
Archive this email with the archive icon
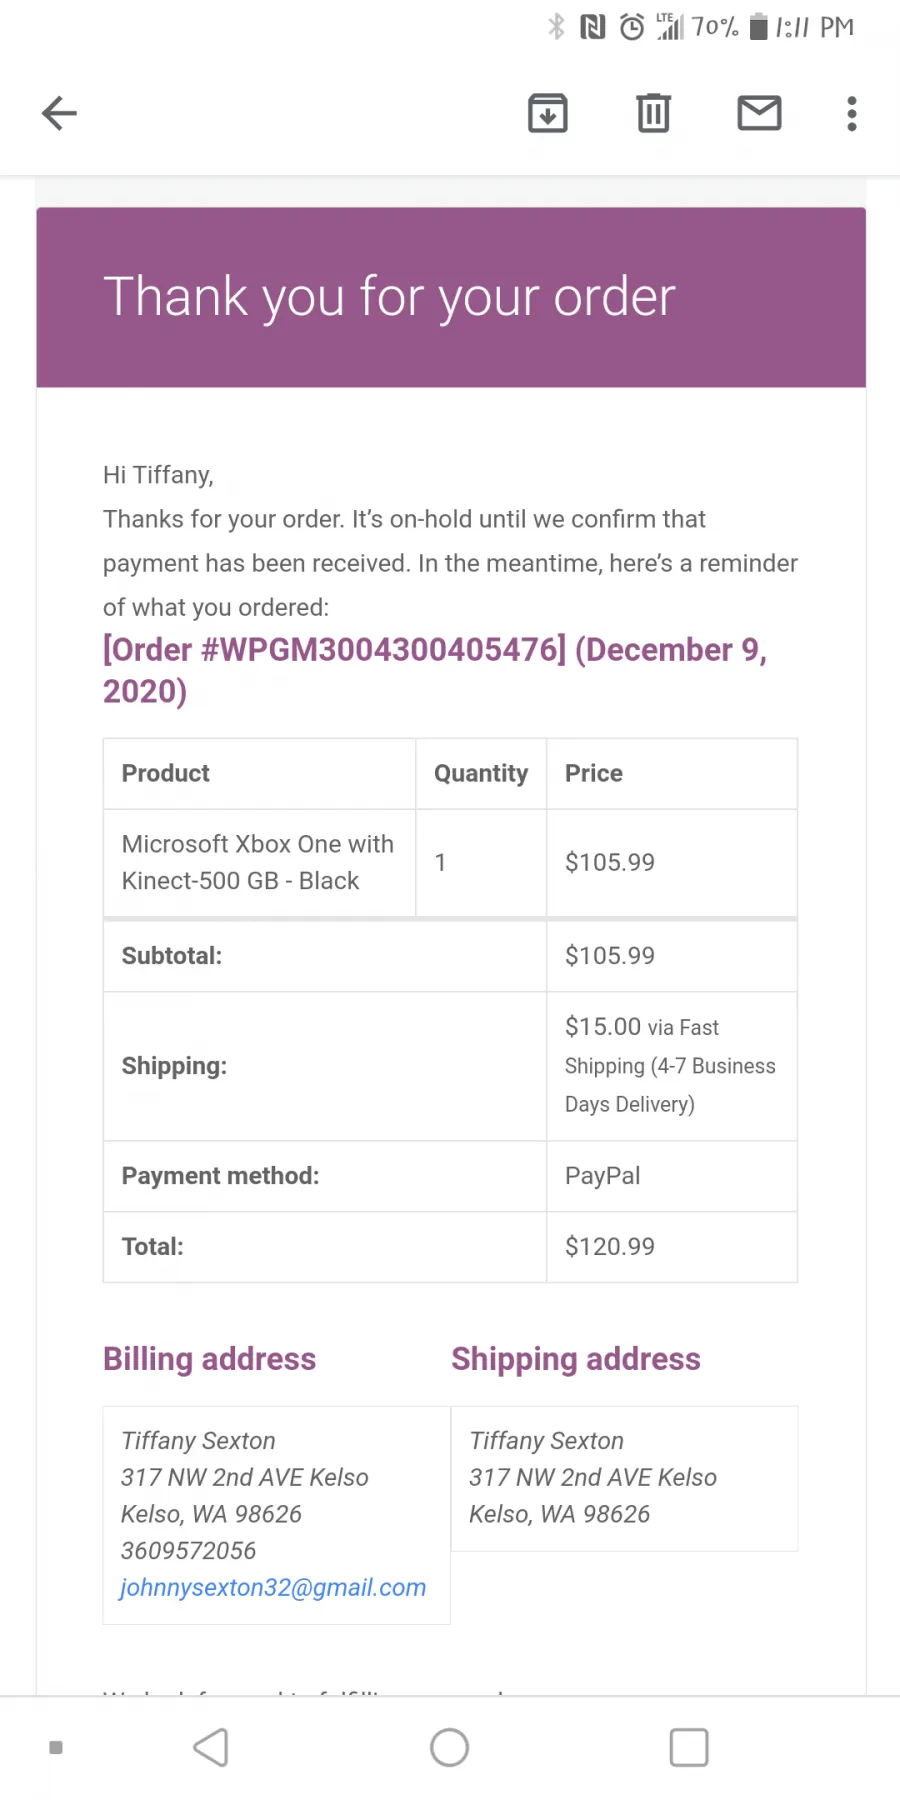[548, 113]
